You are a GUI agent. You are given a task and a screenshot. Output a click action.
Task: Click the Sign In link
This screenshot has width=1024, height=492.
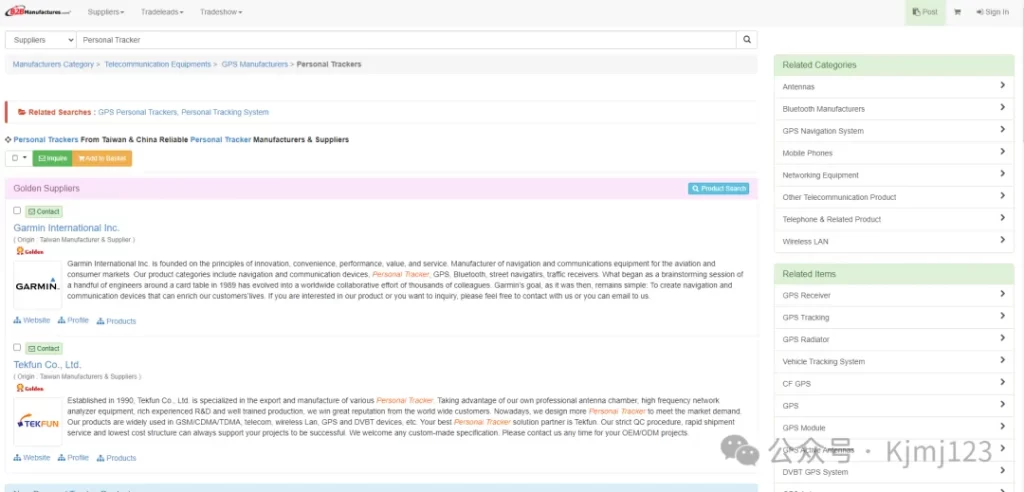(x=992, y=12)
